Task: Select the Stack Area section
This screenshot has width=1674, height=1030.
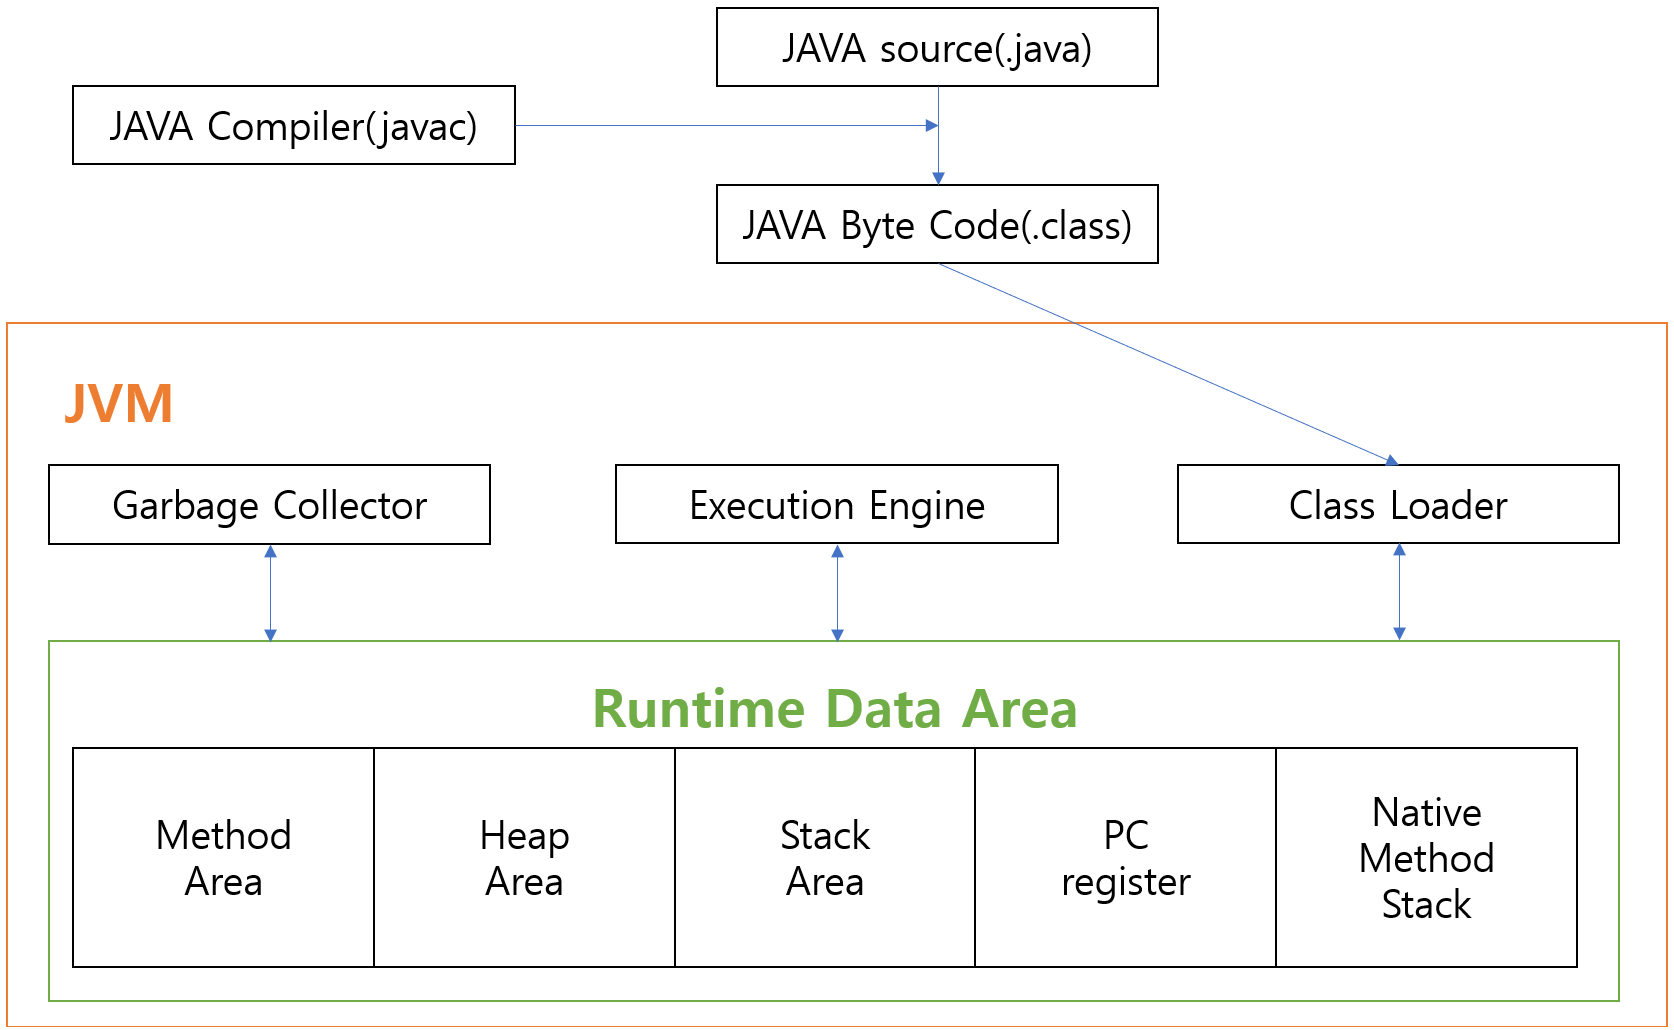Action: click(824, 858)
